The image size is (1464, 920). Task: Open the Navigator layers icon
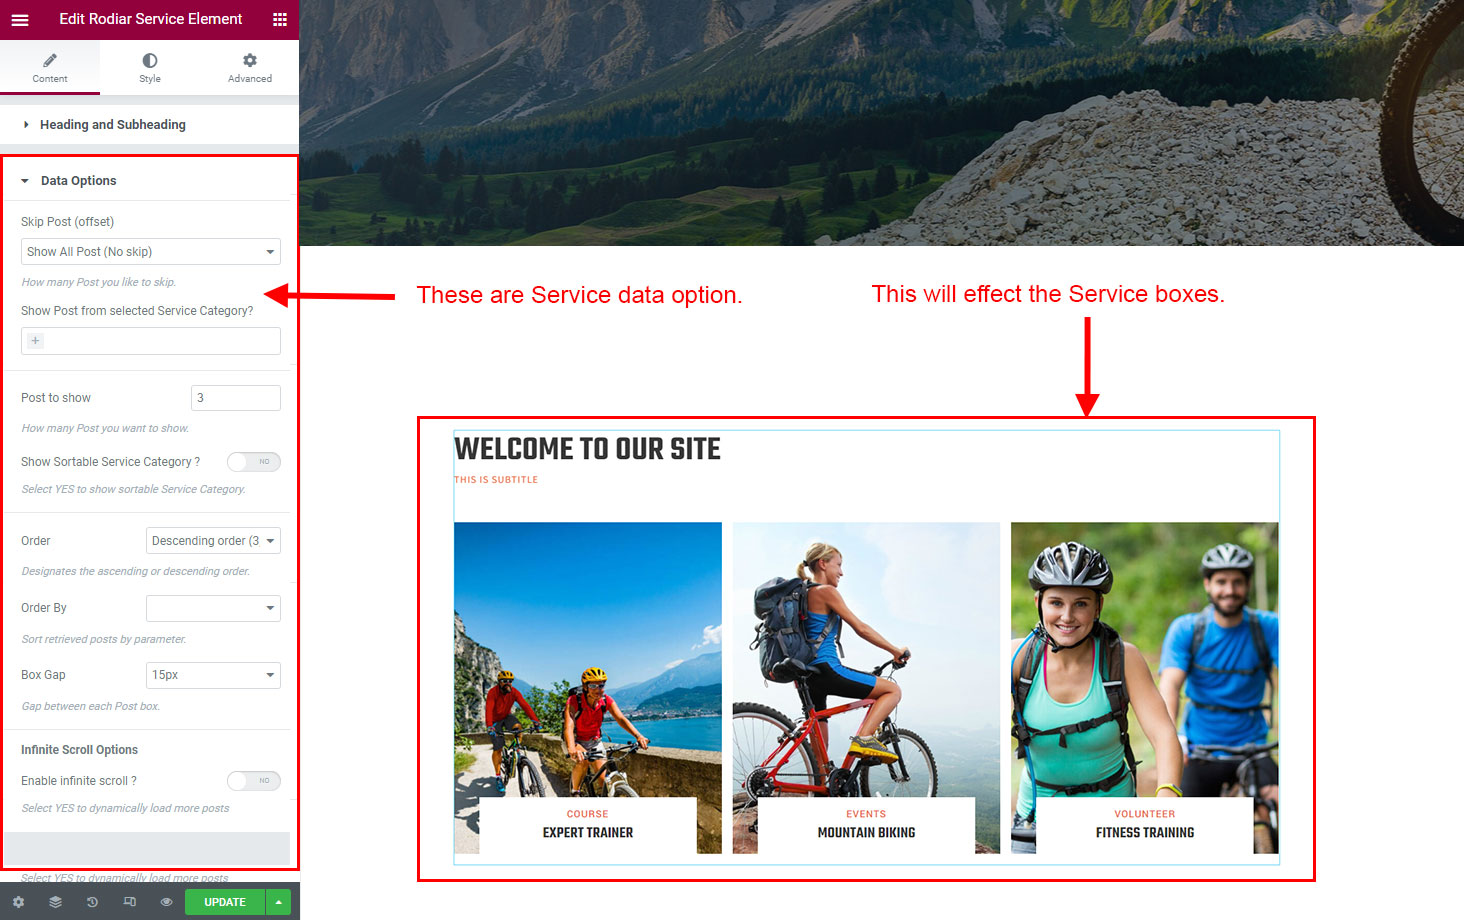[x=55, y=902]
